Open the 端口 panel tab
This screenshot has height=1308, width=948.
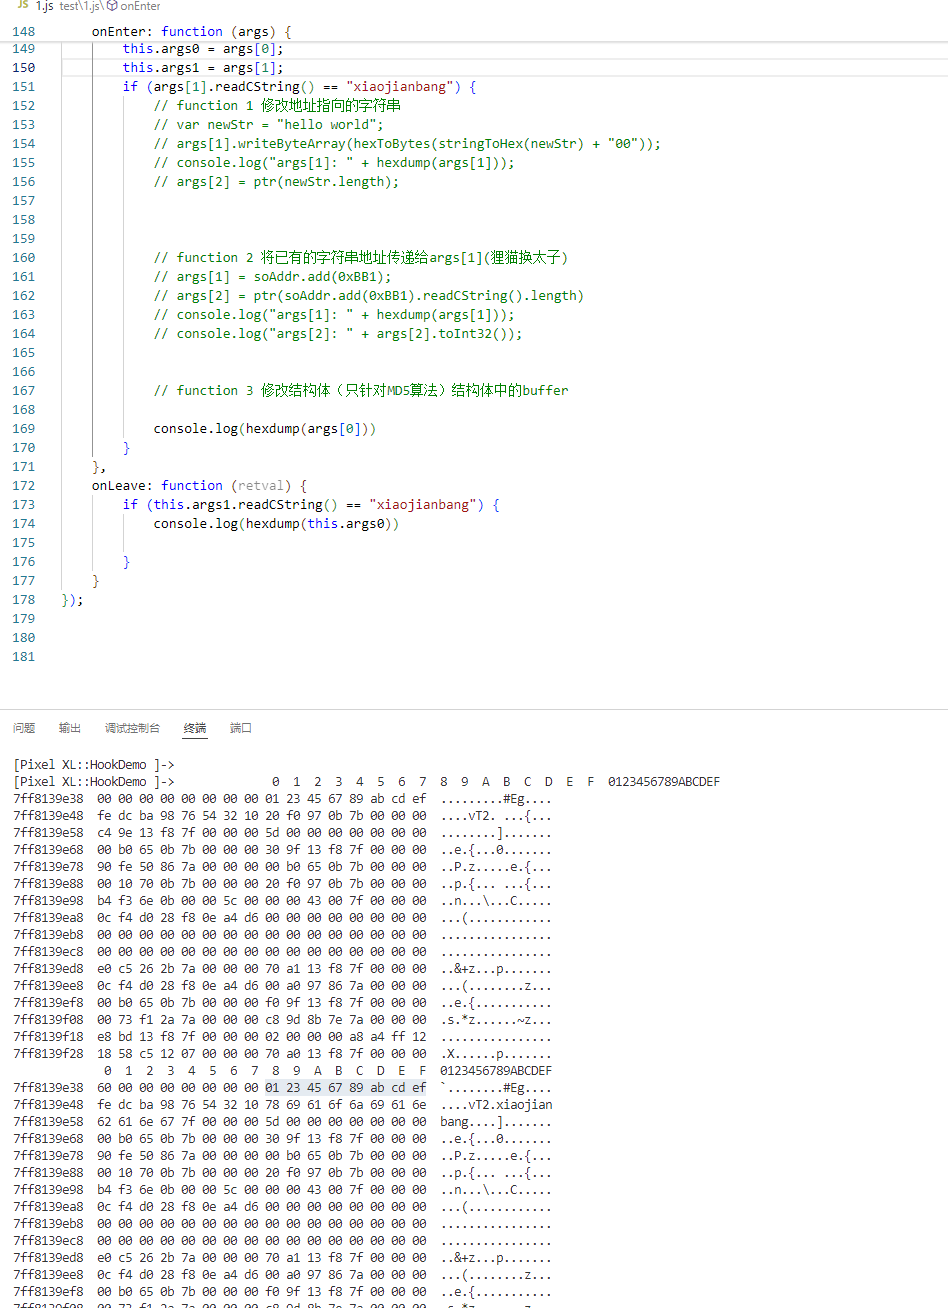coord(241,728)
